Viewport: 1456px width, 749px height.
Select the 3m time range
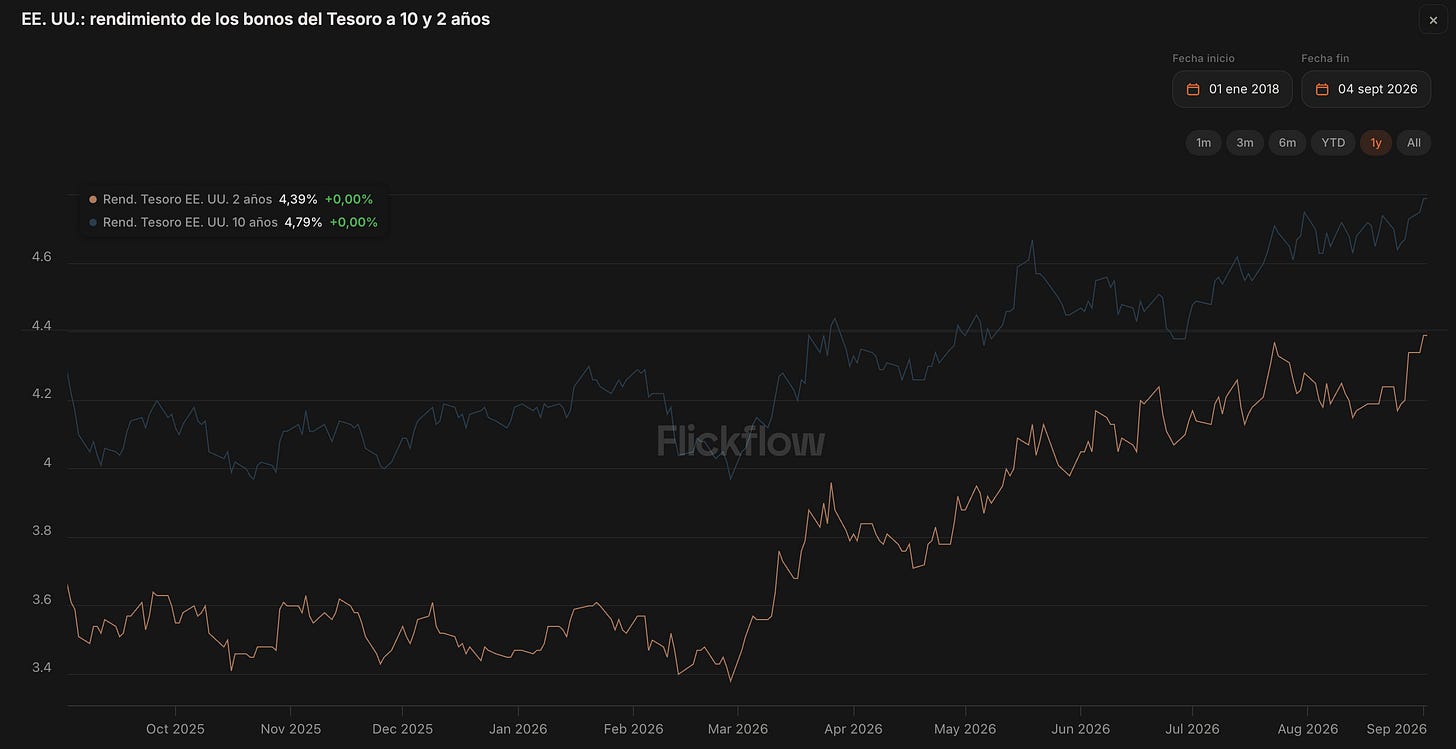[1245, 143]
